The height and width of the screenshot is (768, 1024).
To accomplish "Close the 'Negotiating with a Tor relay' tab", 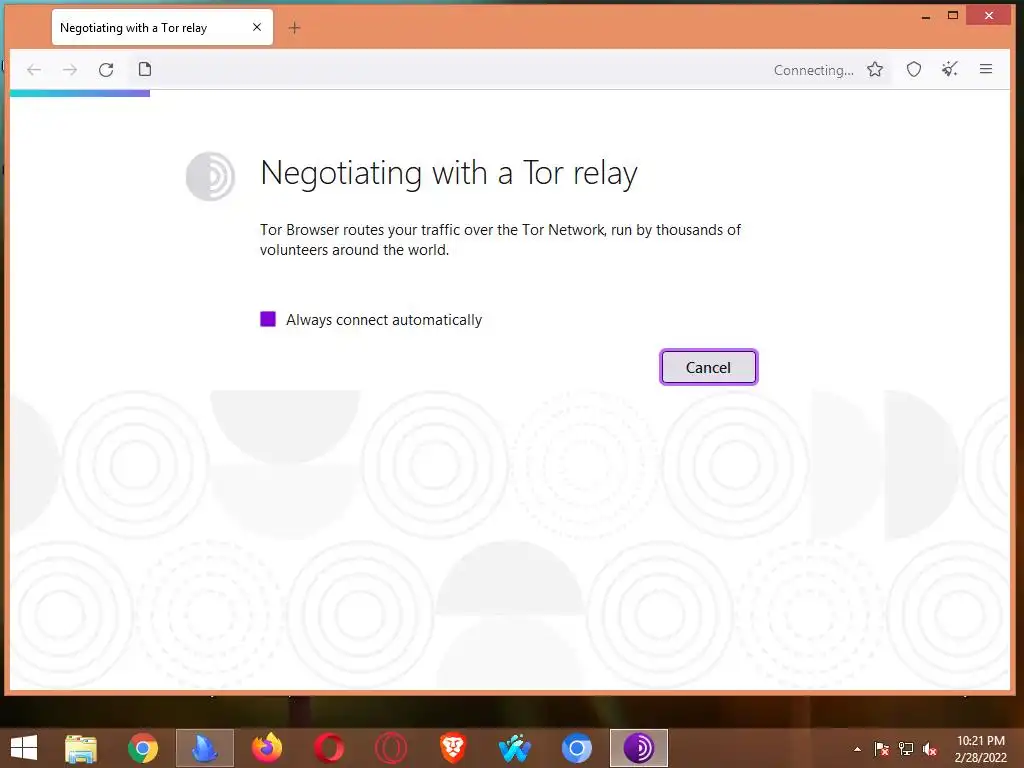I will (x=257, y=27).
